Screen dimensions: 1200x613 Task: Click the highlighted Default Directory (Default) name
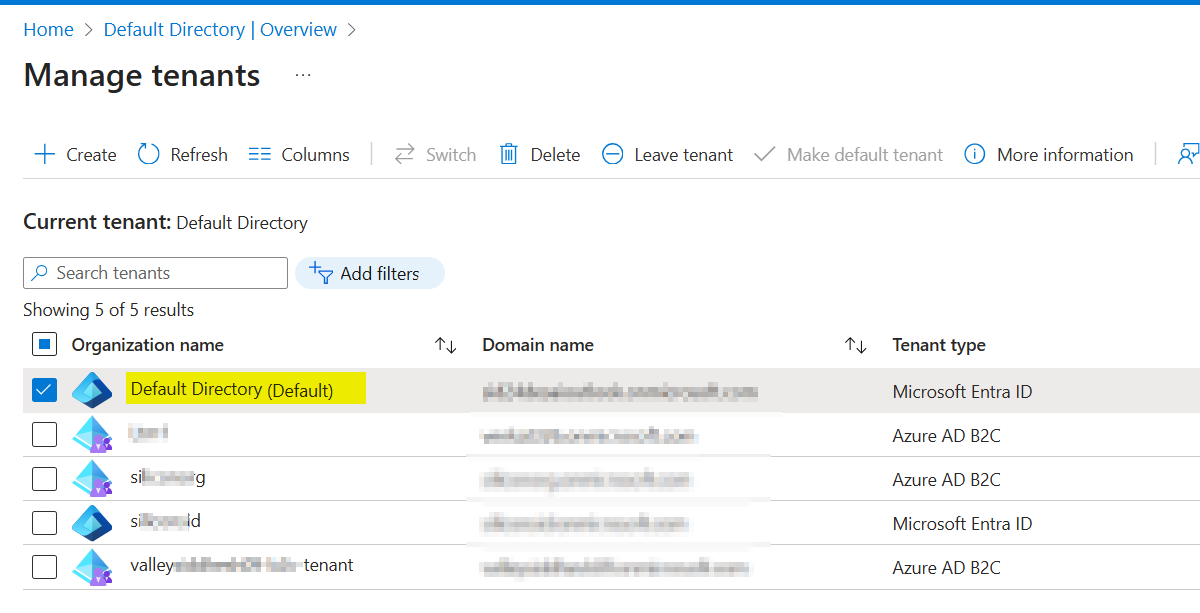[232, 389]
